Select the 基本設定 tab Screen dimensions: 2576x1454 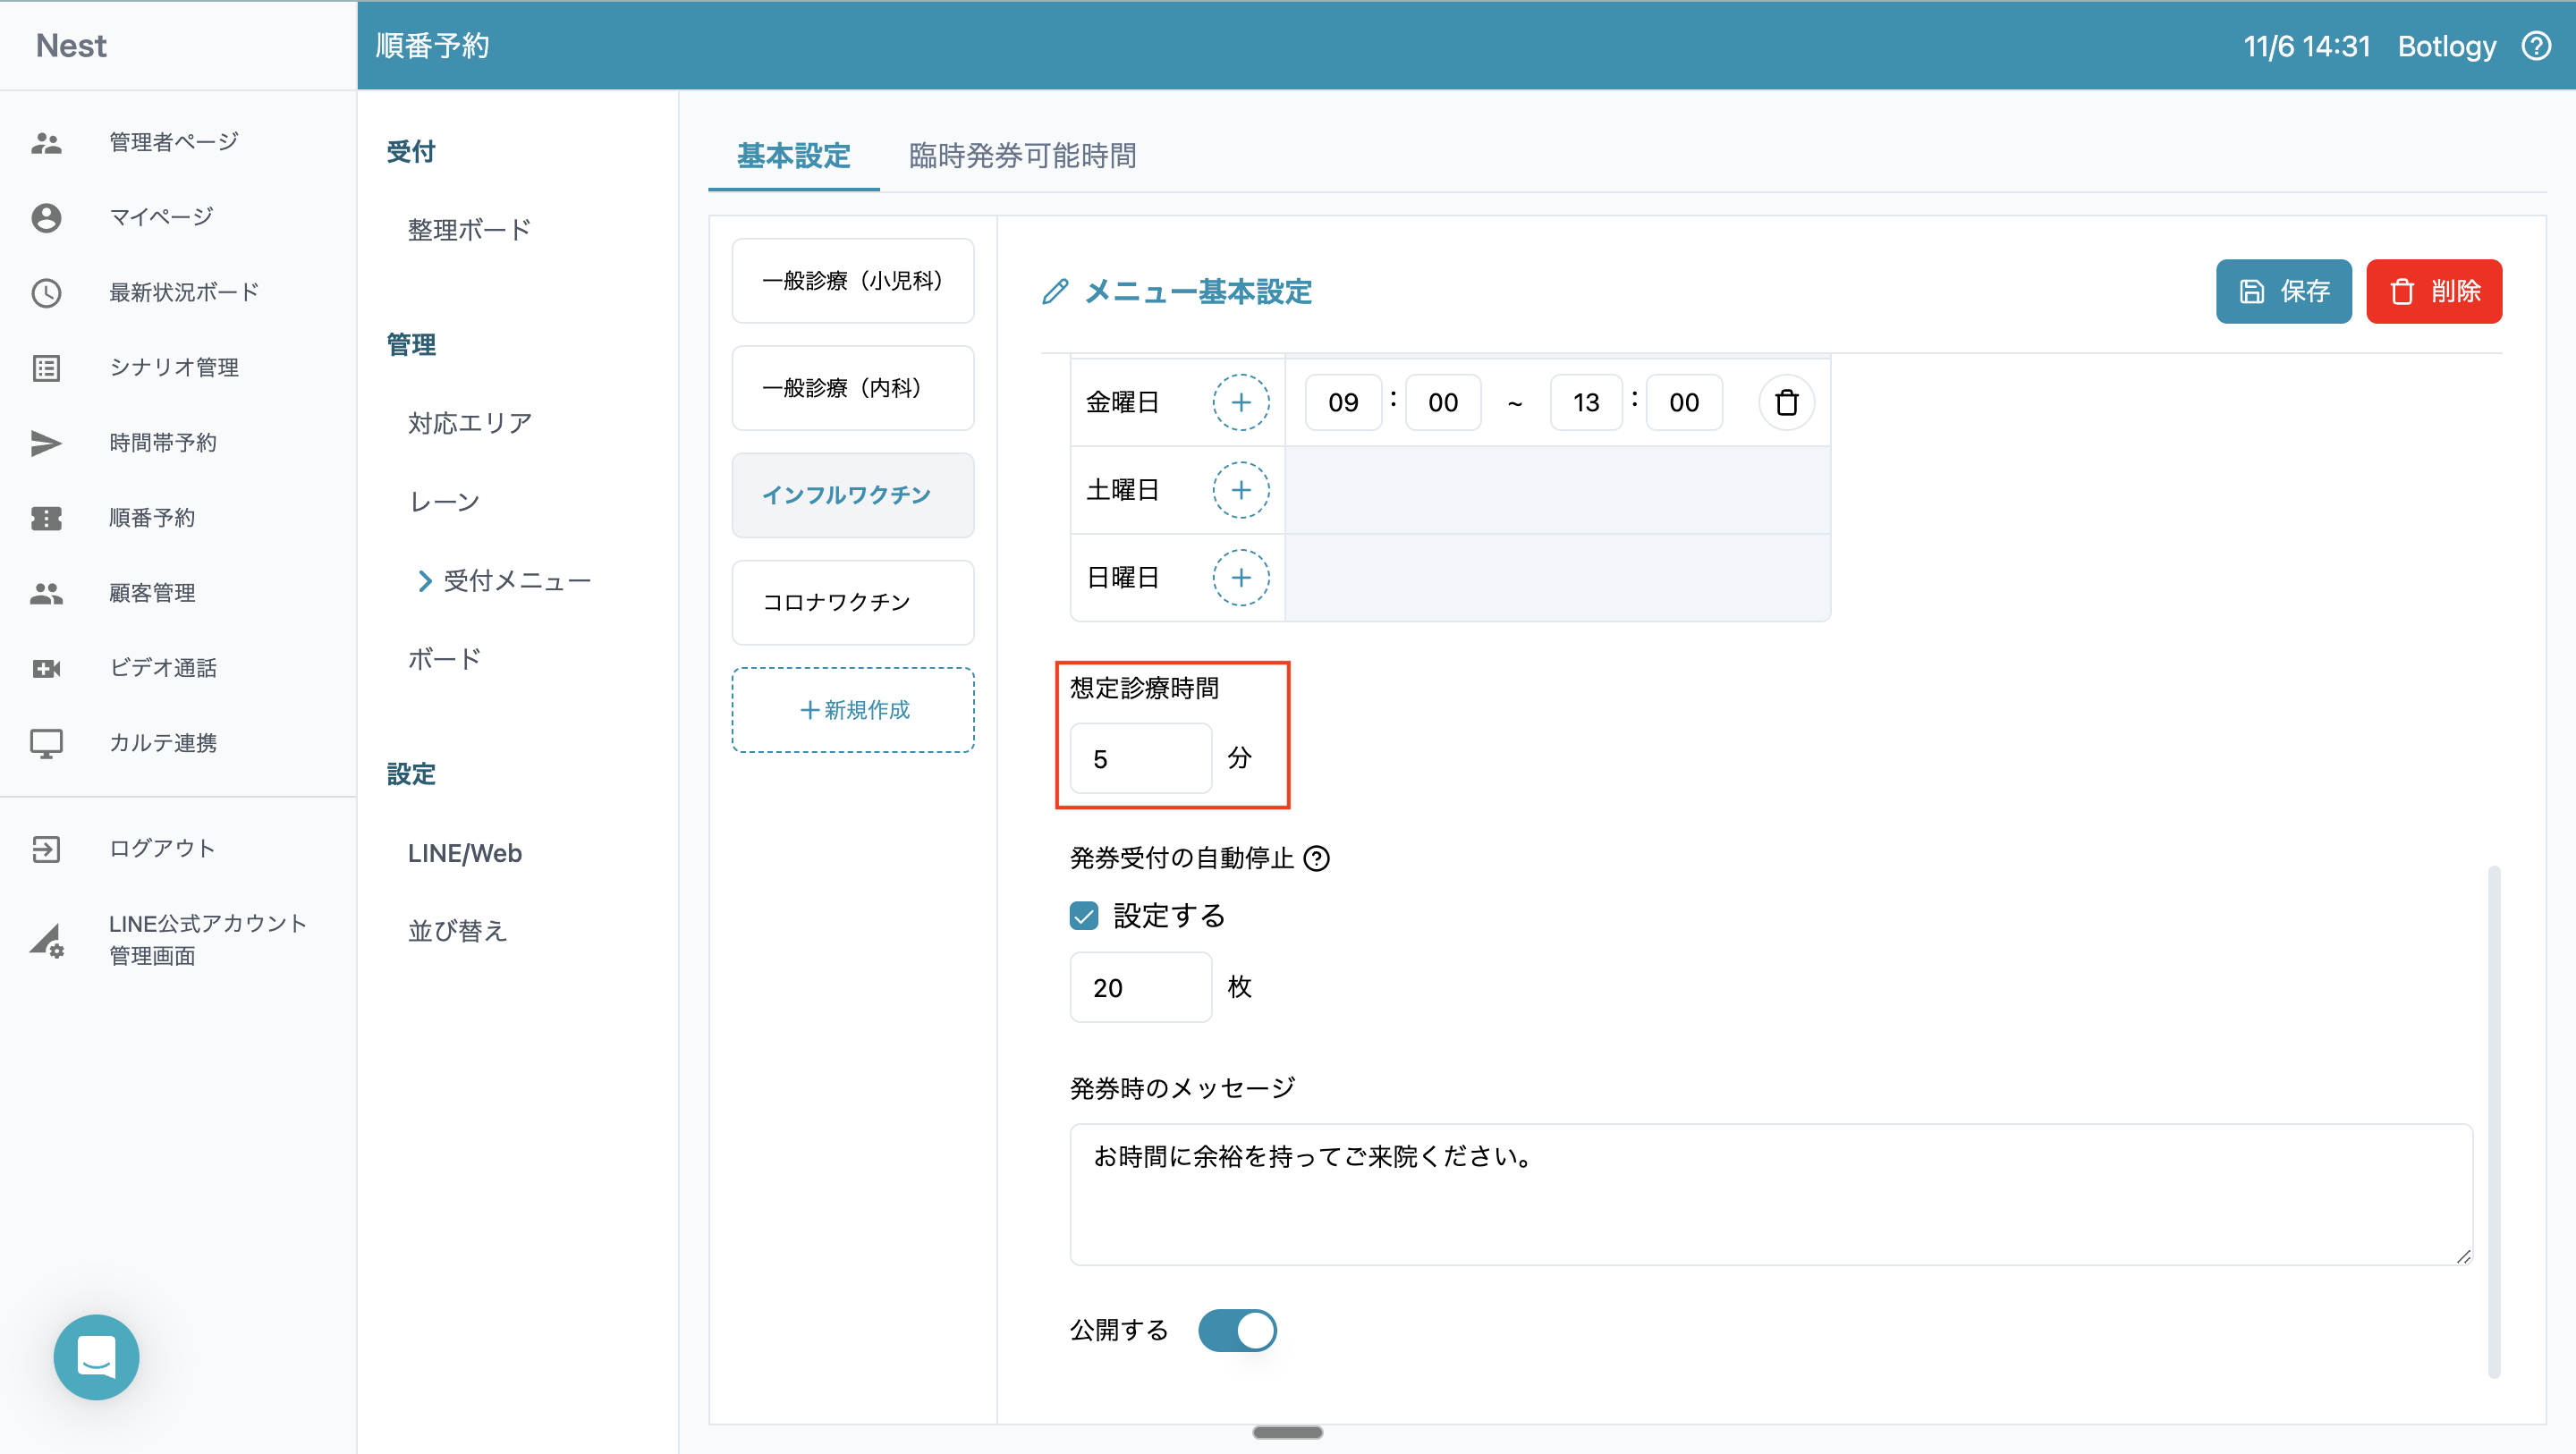click(793, 156)
